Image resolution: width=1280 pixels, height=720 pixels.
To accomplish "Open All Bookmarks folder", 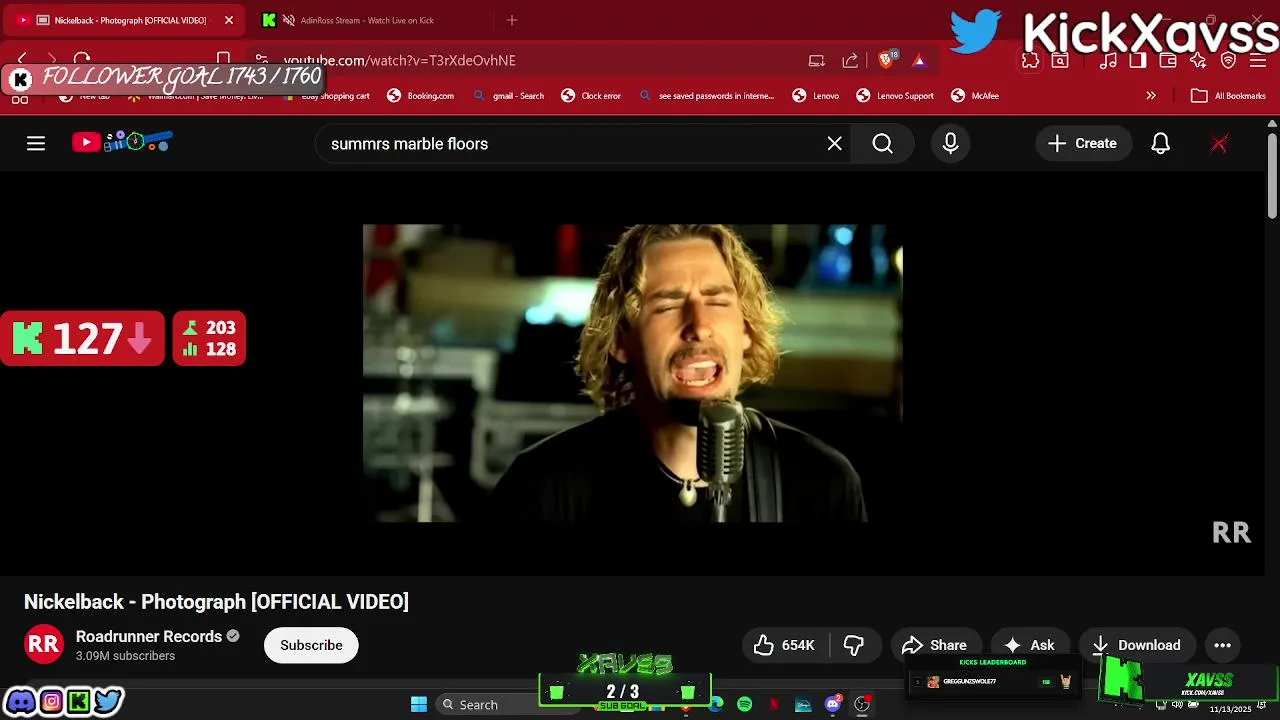I will [1229, 96].
